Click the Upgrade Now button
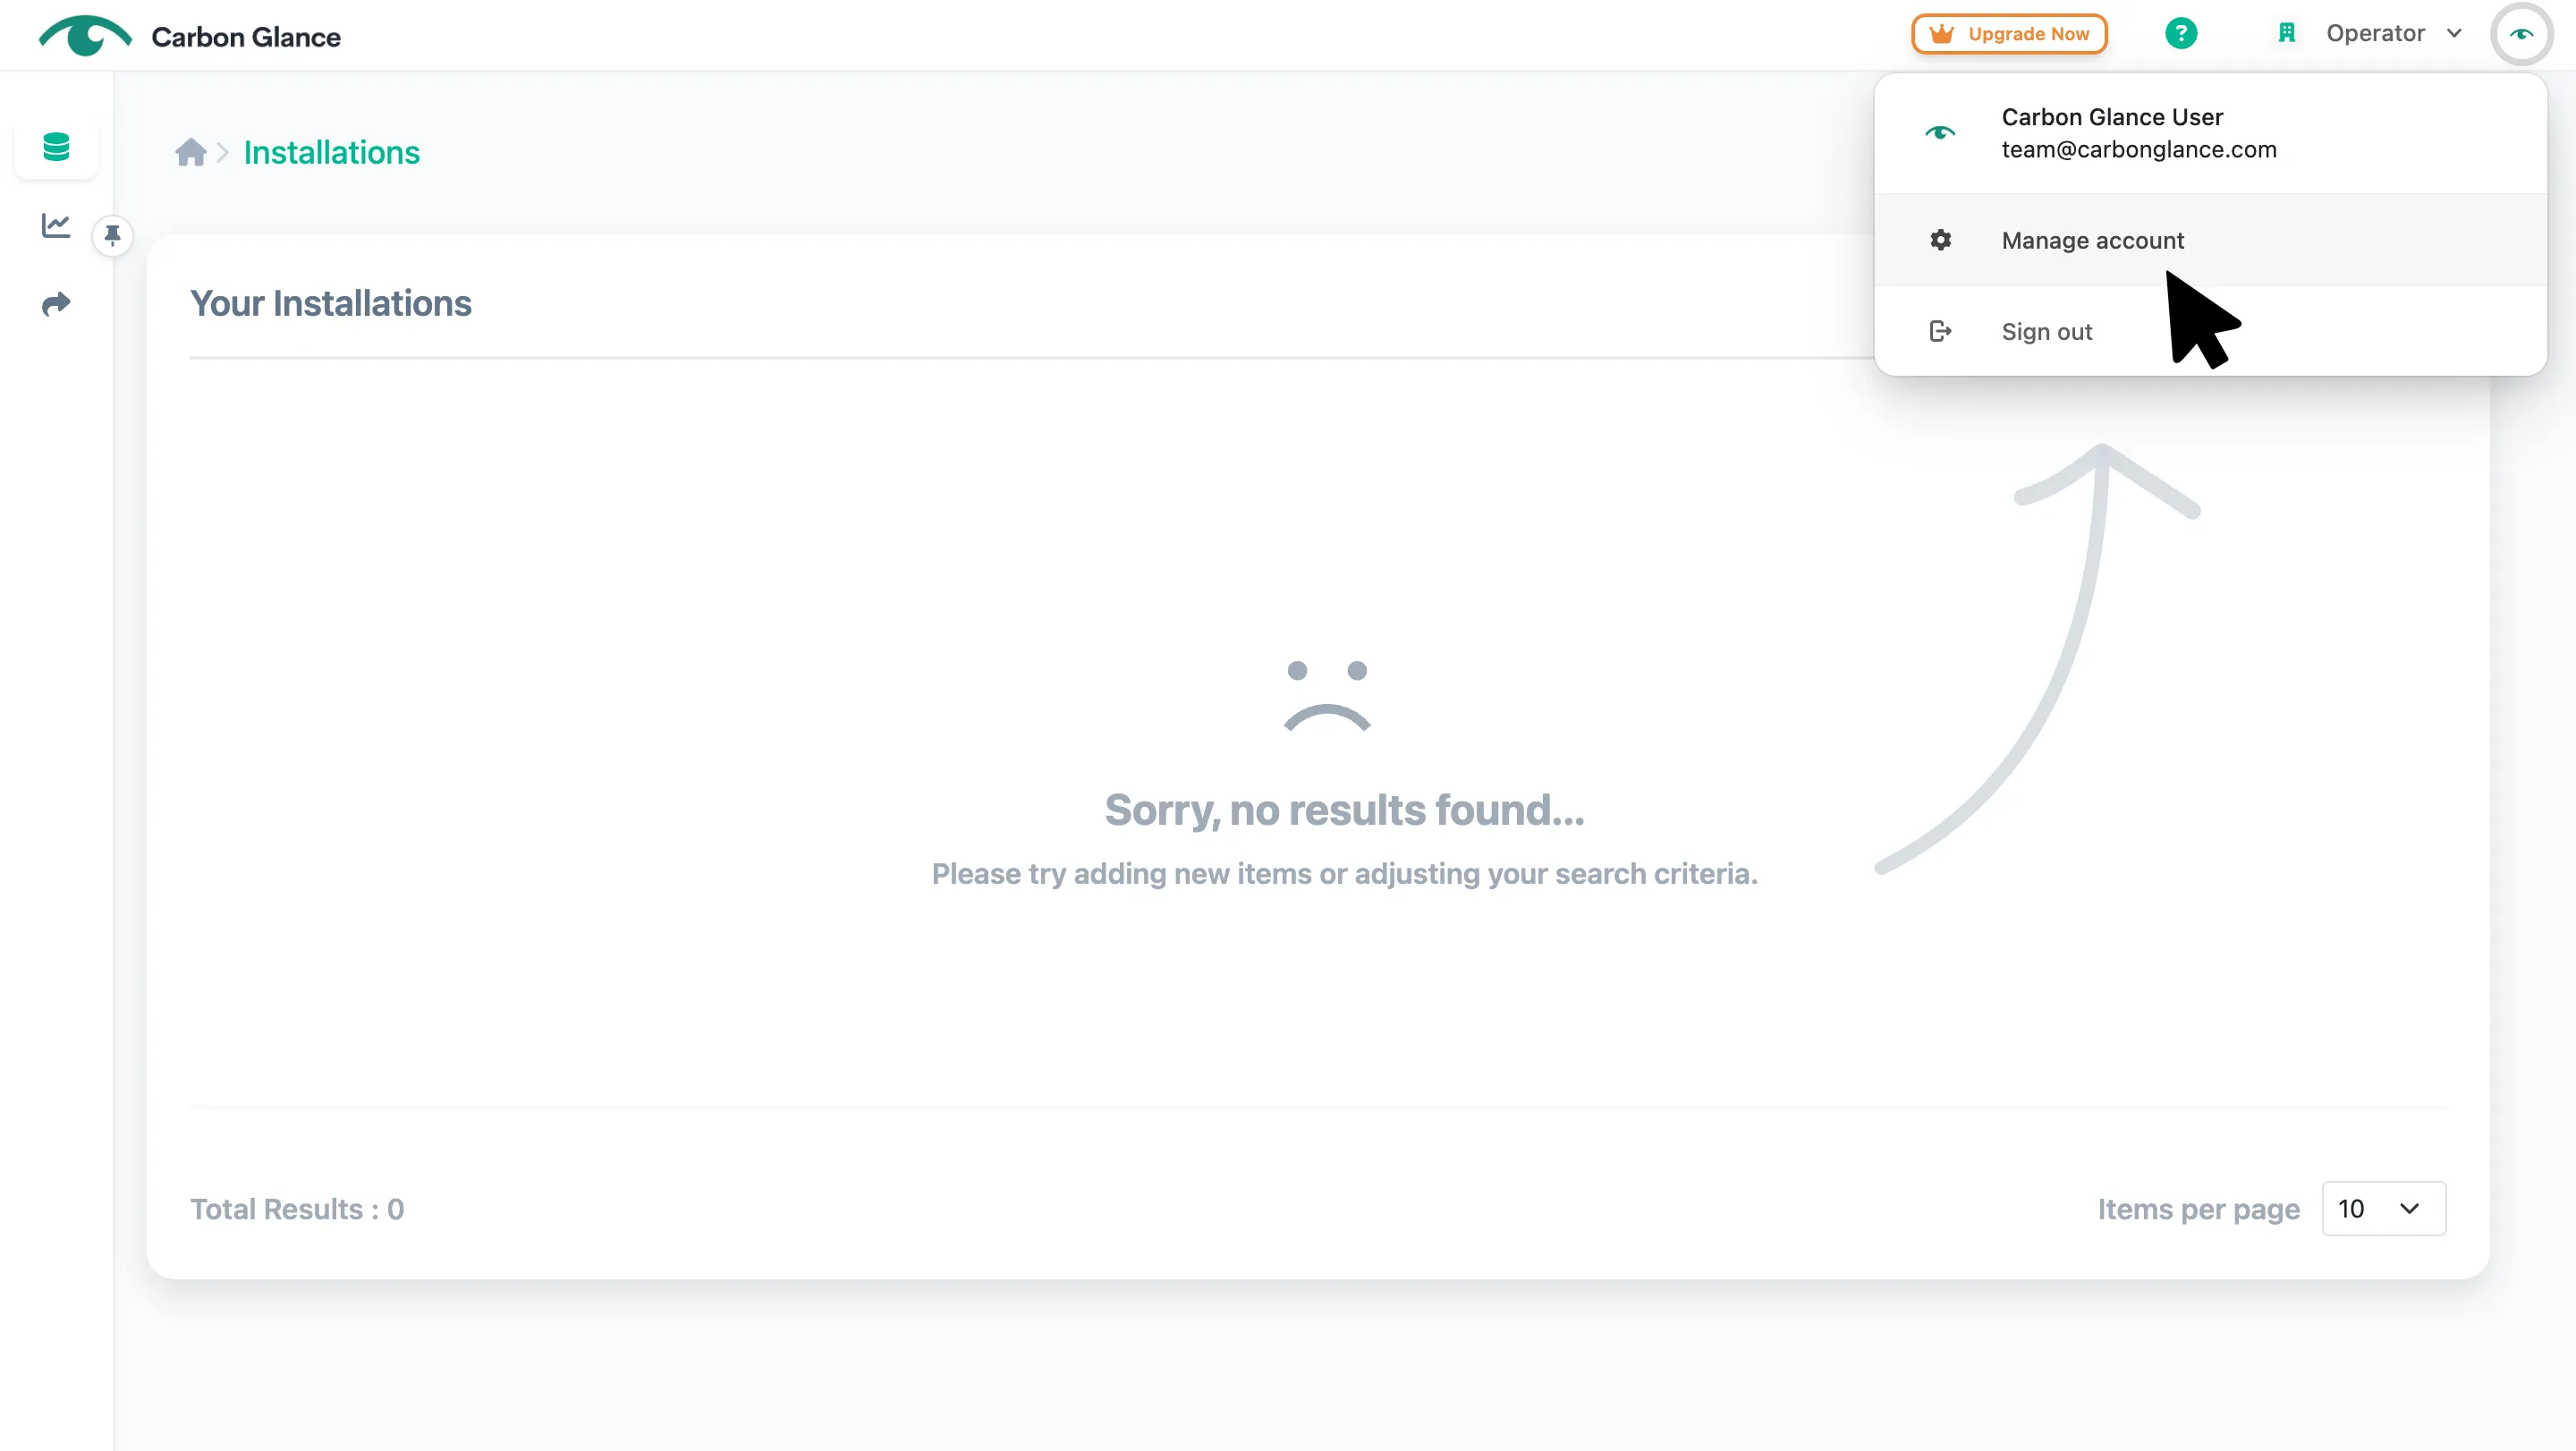 point(2009,34)
